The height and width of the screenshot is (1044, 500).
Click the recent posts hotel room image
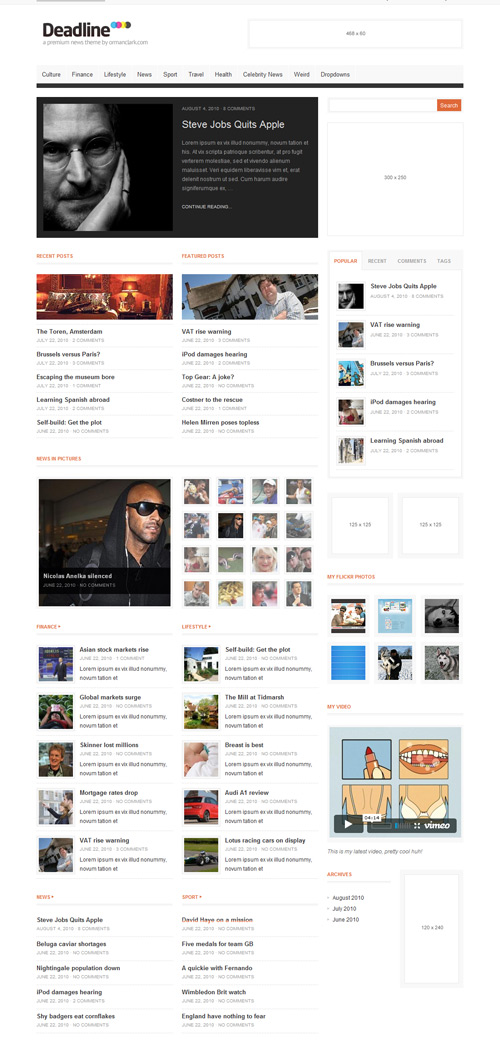pyautogui.click(x=105, y=297)
